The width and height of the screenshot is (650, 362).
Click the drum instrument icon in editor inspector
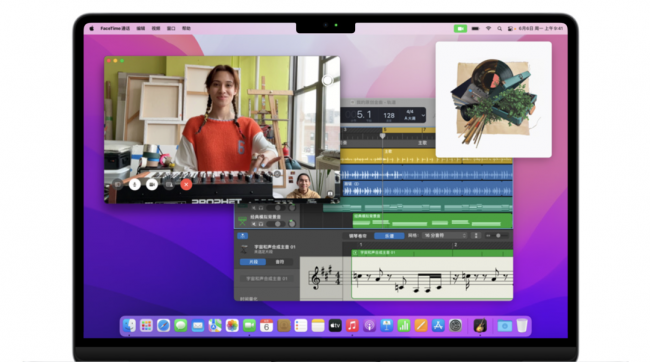click(245, 249)
